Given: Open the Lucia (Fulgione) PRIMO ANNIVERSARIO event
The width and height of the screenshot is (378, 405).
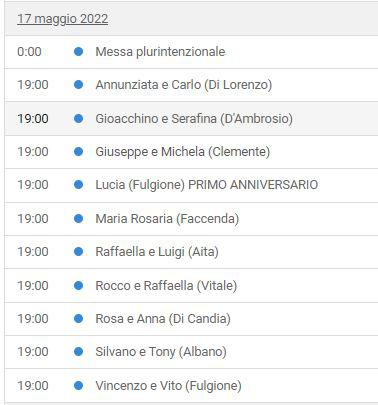Looking at the screenshot, I should pyautogui.click(x=207, y=185).
